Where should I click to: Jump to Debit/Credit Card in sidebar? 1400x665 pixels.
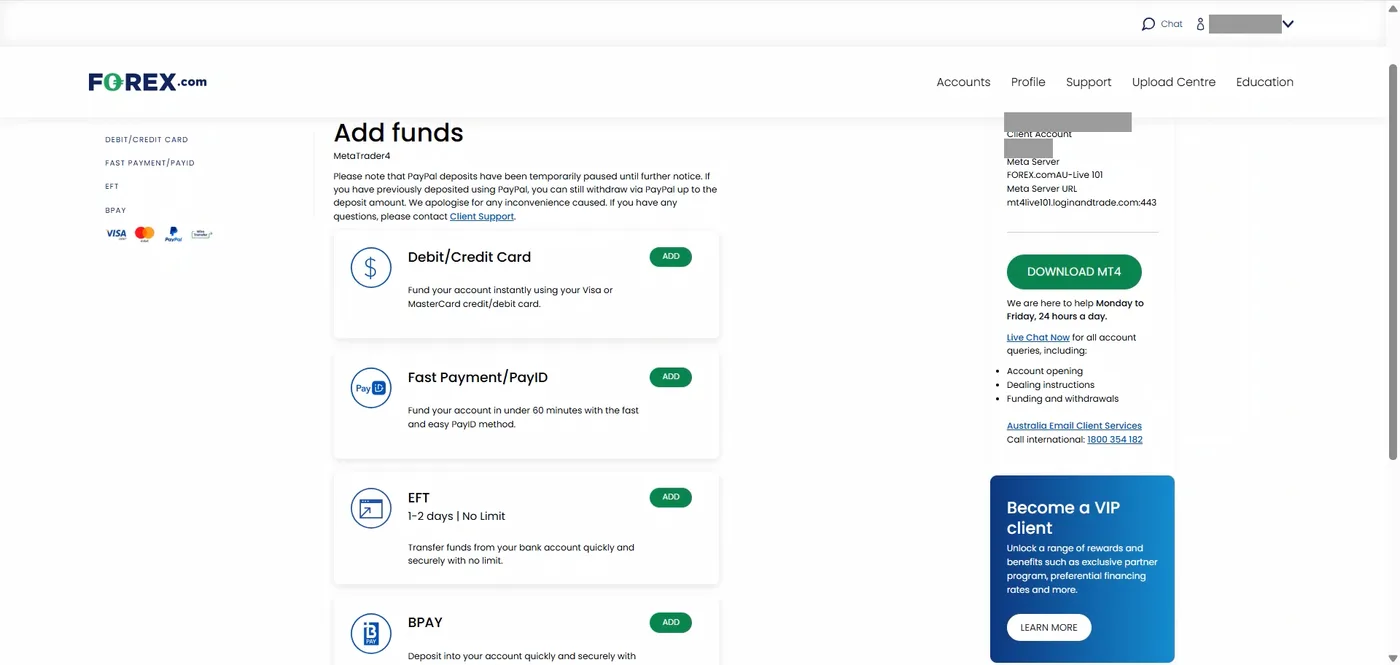tap(146, 140)
